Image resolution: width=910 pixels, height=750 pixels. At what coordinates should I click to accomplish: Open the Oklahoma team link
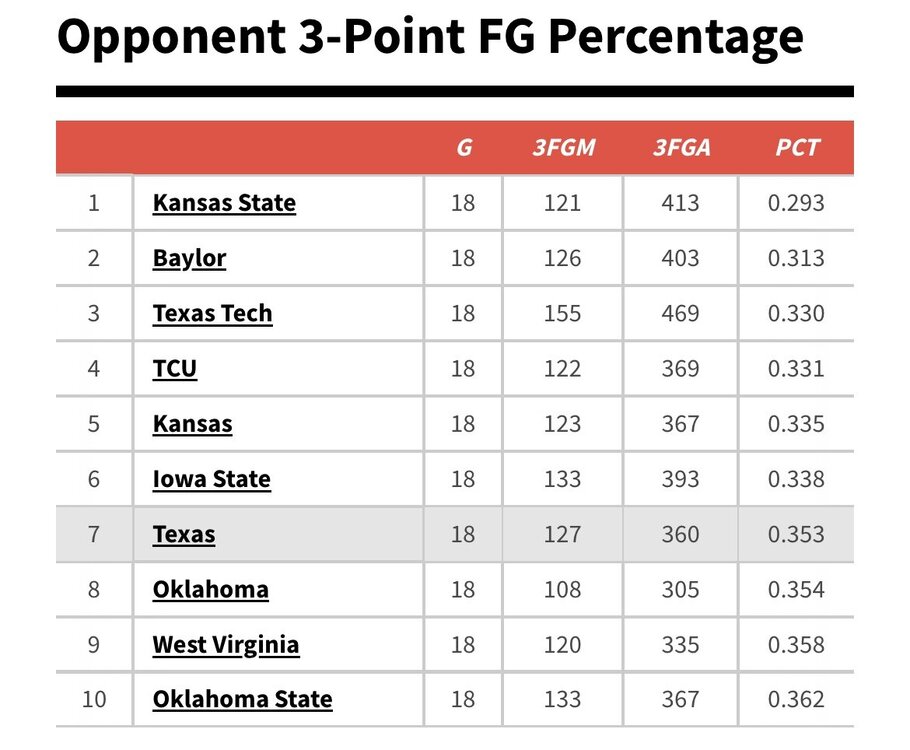(x=210, y=589)
